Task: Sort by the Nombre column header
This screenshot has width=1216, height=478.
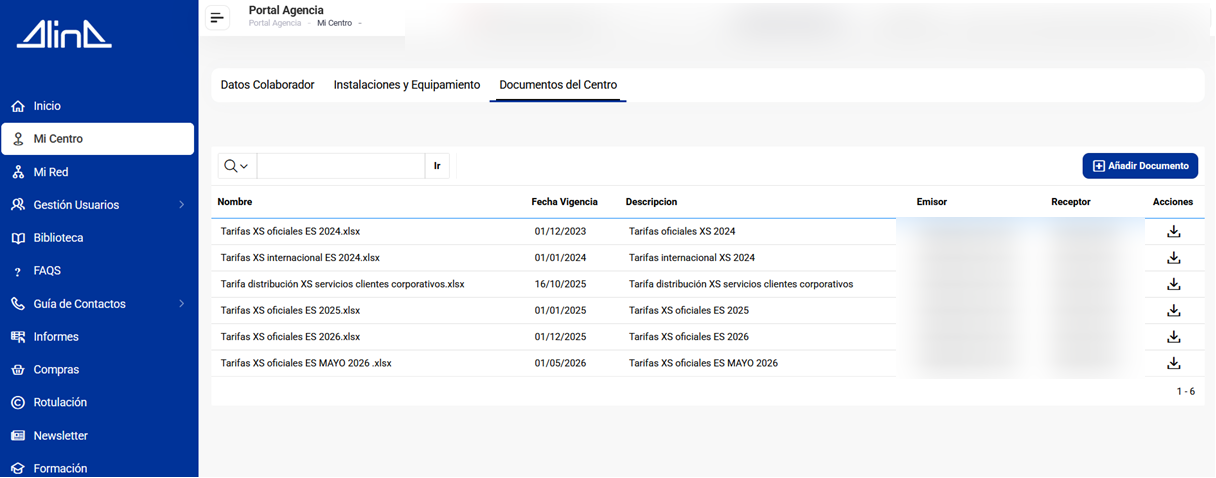Action: pos(235,202)
